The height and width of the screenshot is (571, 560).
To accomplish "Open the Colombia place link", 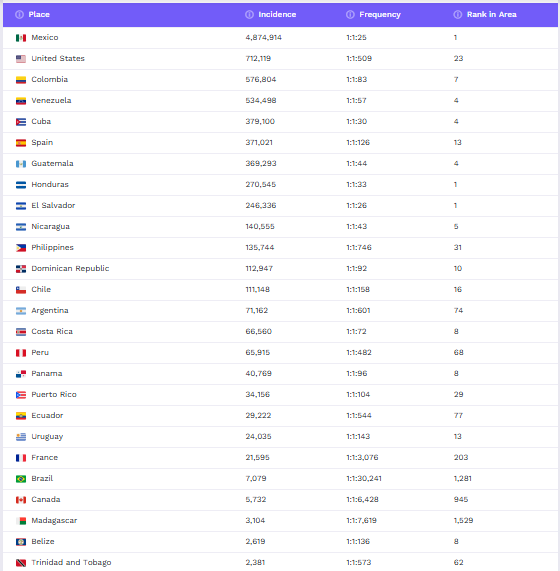I will pos(50,79).
